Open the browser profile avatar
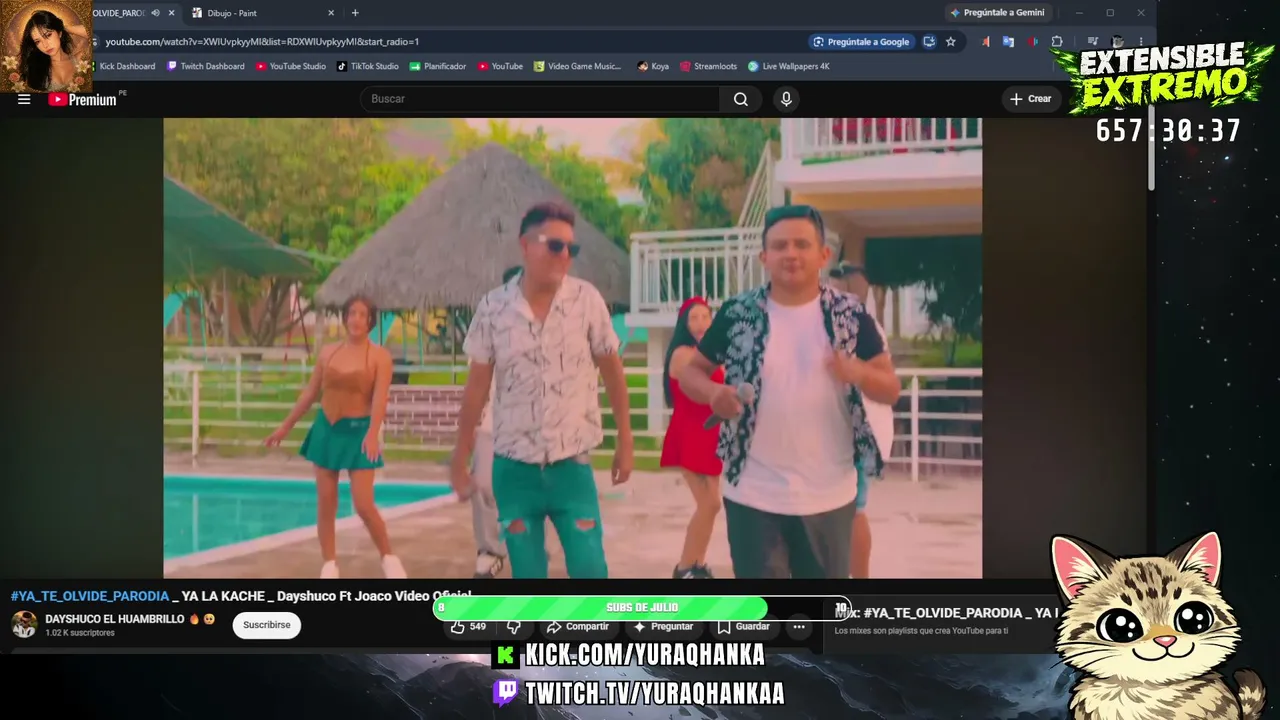This screenshot has width=1280, height=720. (x=1118, y=42)
